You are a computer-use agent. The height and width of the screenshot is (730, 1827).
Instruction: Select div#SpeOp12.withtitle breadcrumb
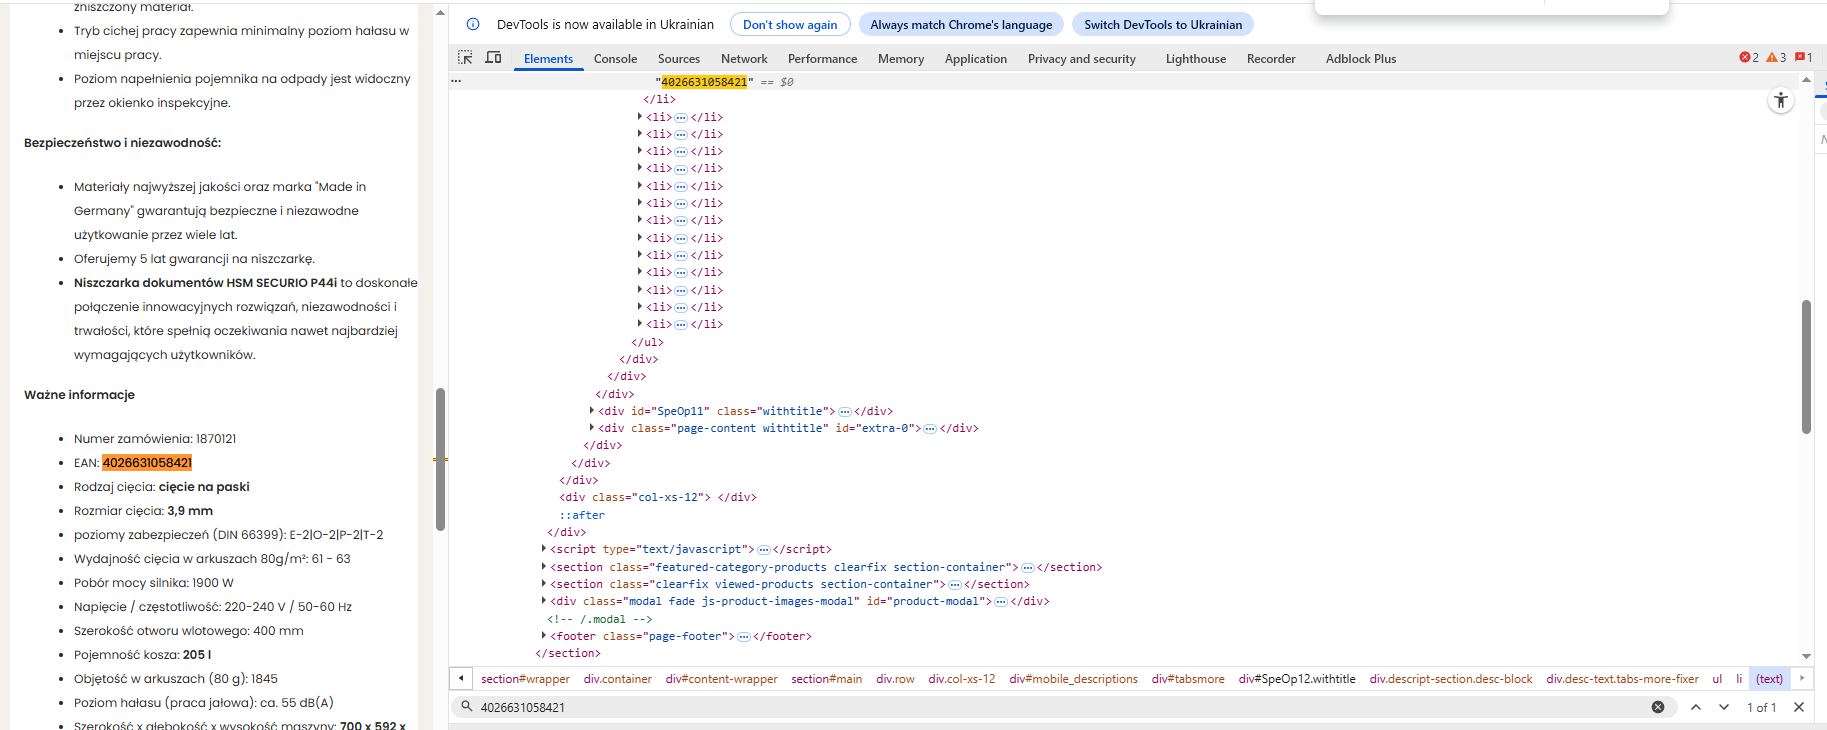pyautogui.click(x=1297, y=679)
